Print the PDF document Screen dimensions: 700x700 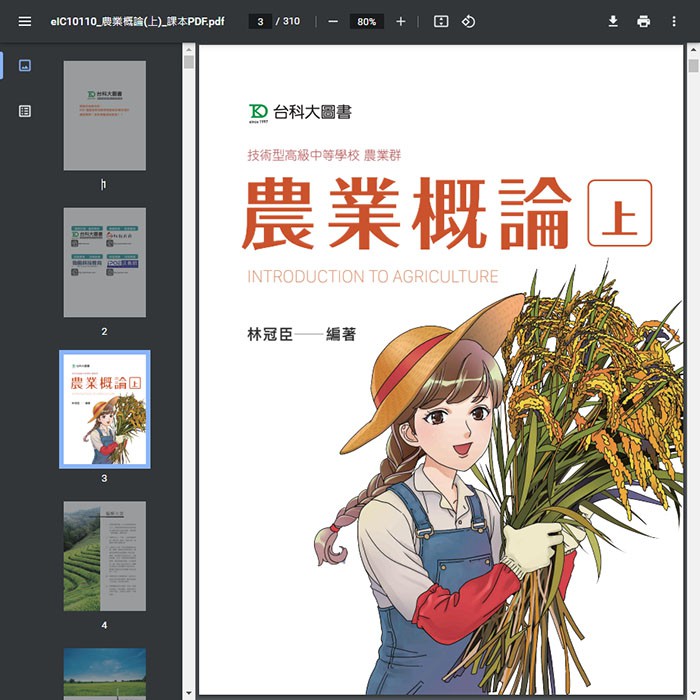pyautogui.click(x=643, y=21)
